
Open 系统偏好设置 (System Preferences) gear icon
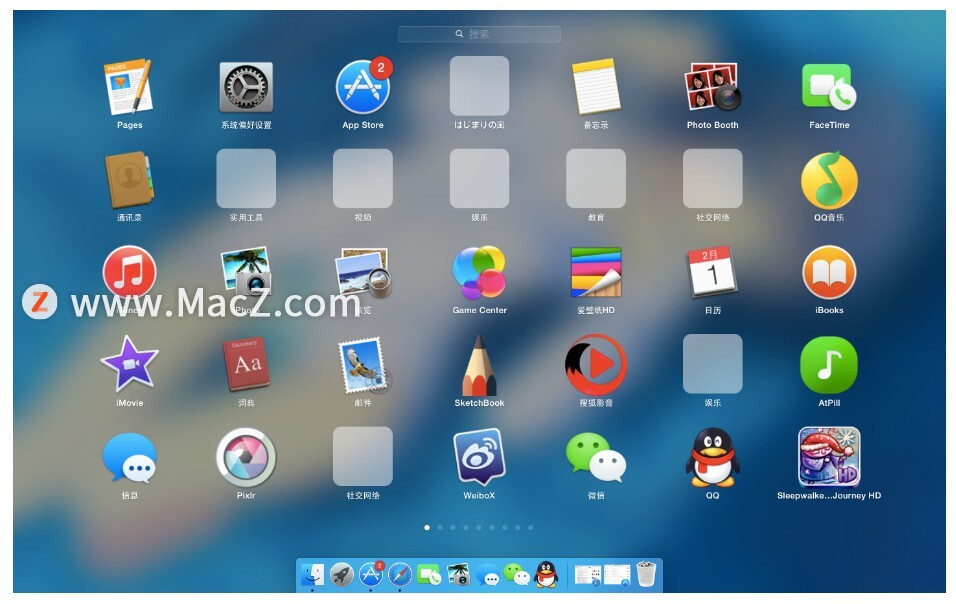(x=246, y=87)
